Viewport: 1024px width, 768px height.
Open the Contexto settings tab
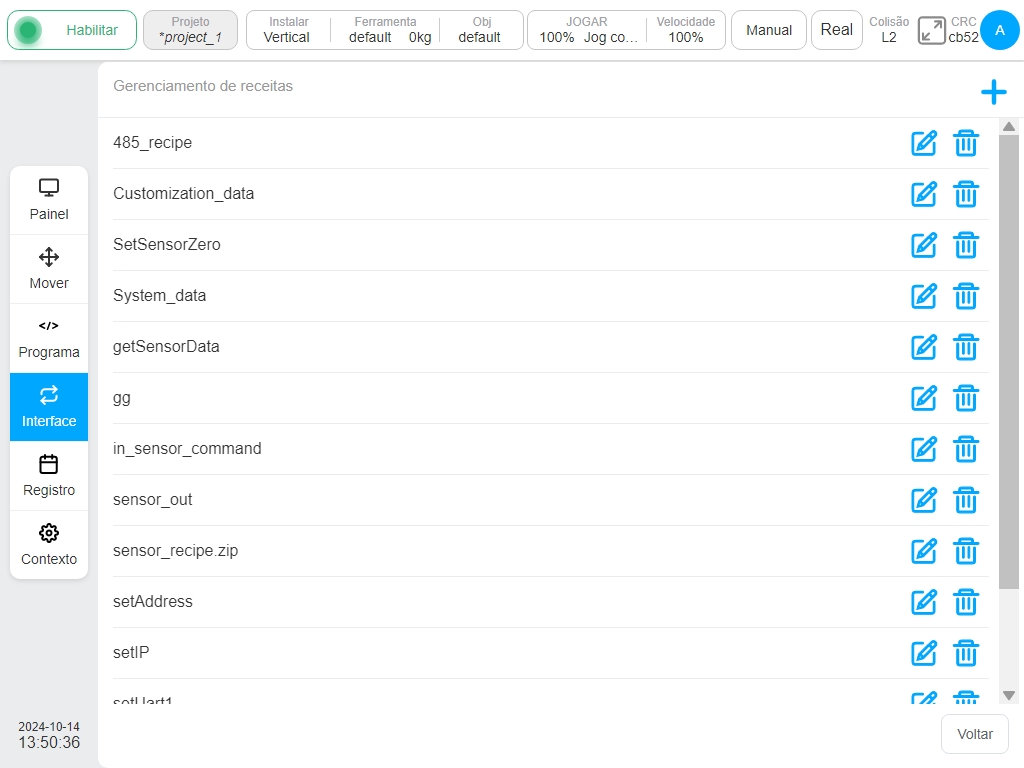coord(49,545)
